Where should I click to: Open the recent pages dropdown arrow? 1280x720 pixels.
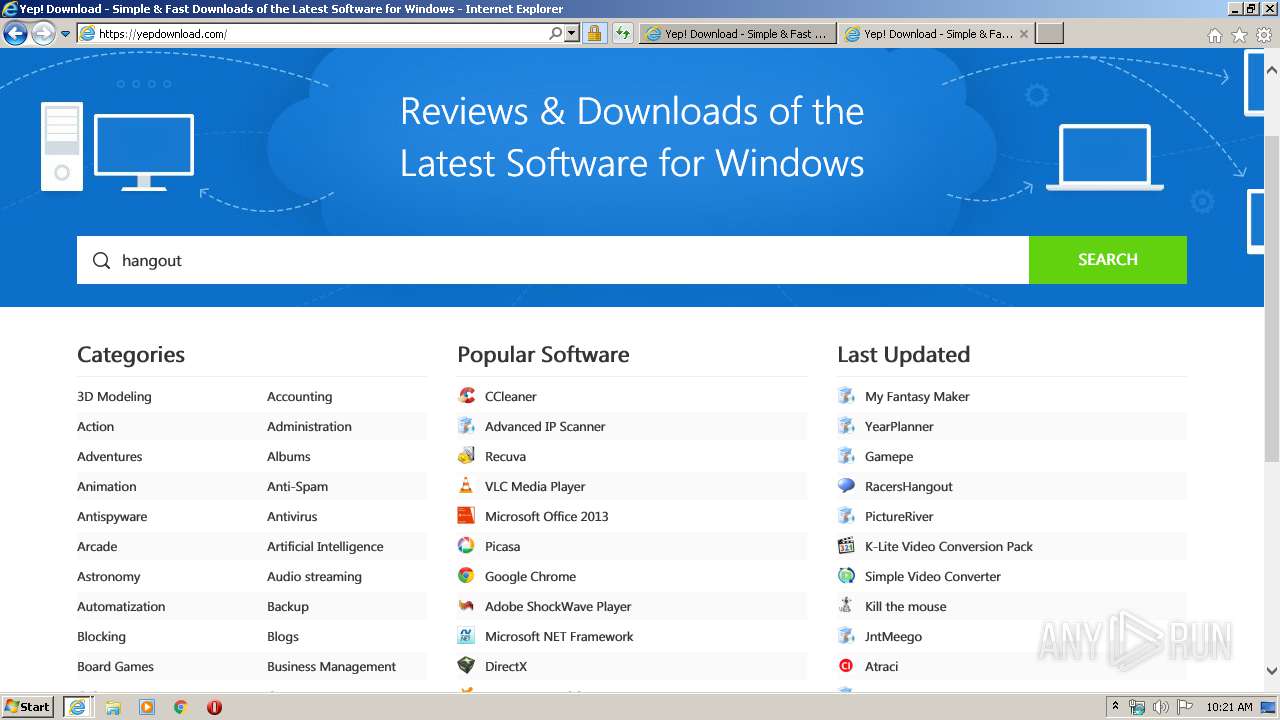click(x=65, y=34)
